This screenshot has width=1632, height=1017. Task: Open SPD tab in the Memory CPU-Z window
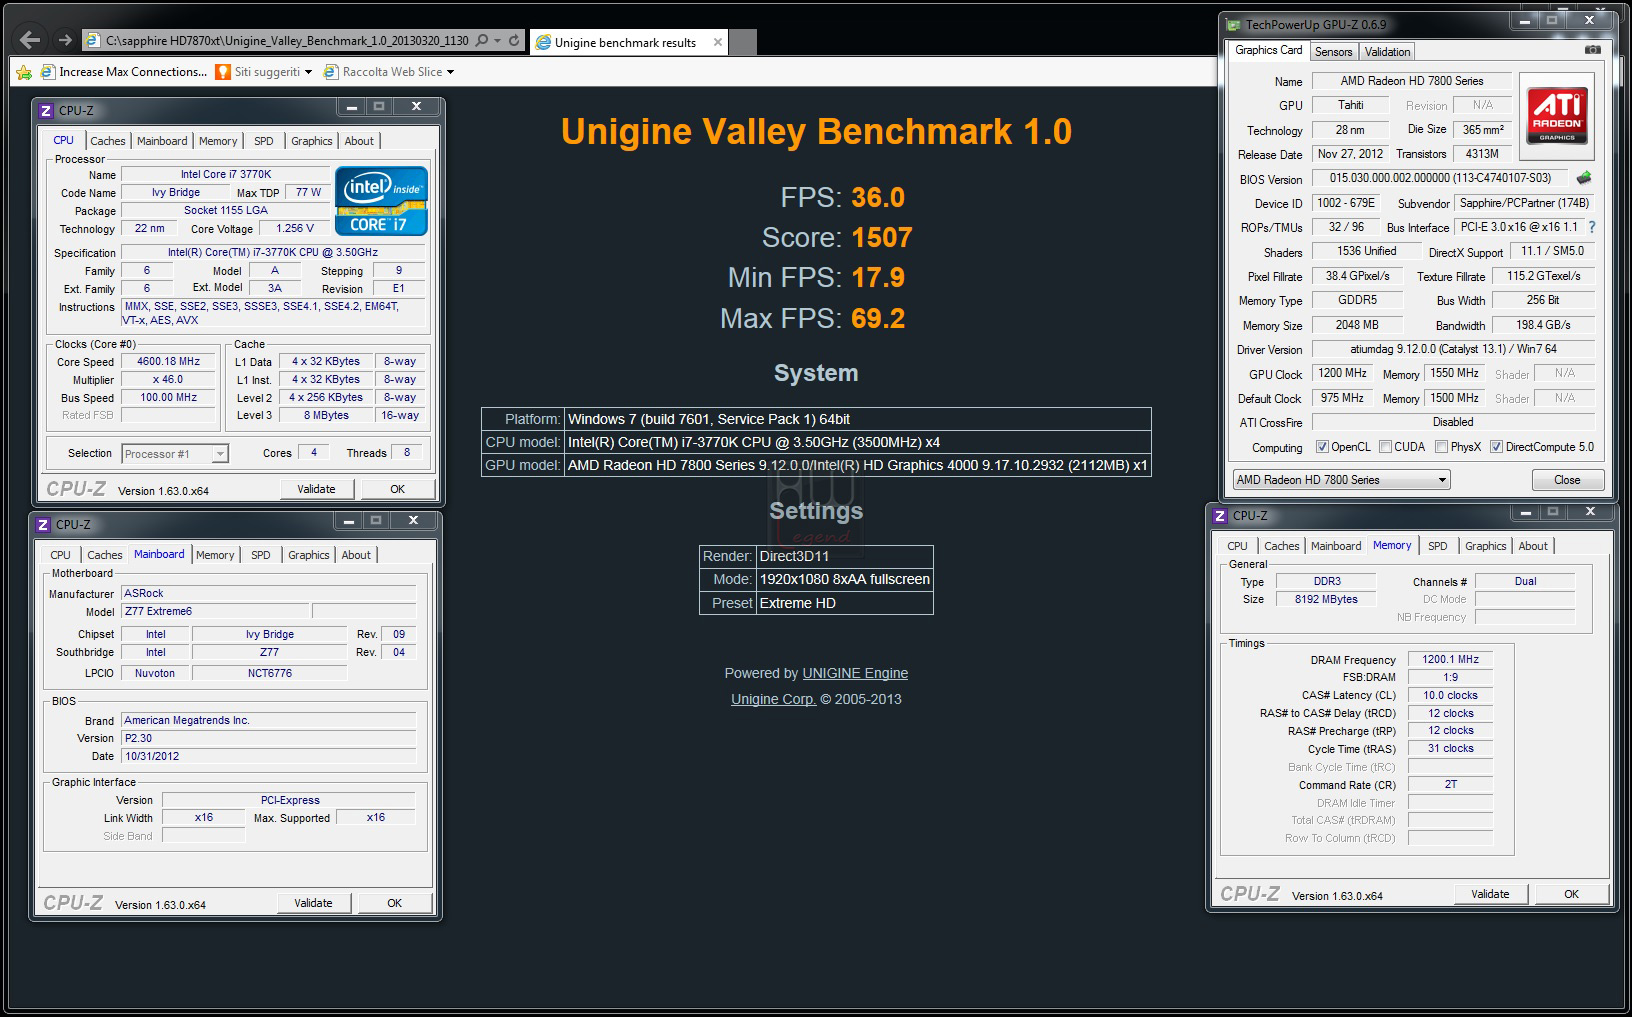(1437, 546)
